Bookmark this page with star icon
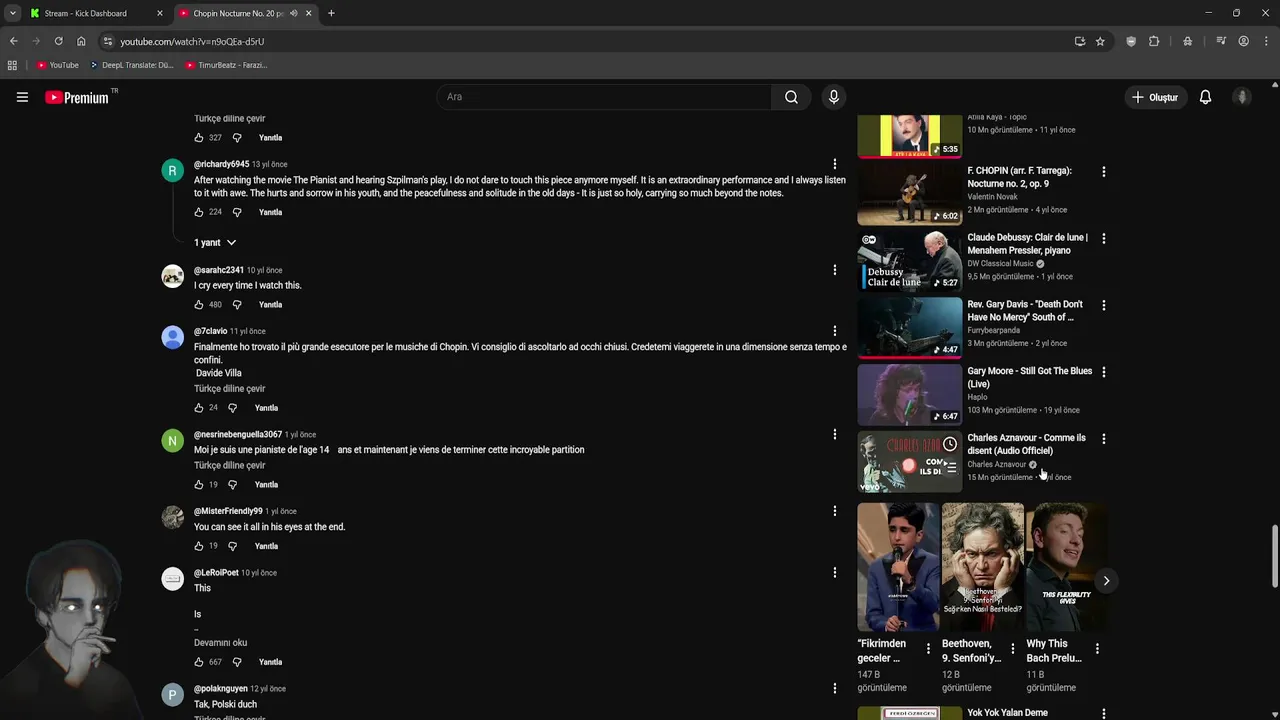The height and width of the screenshot is (720, 1280). coord(1100,41)
